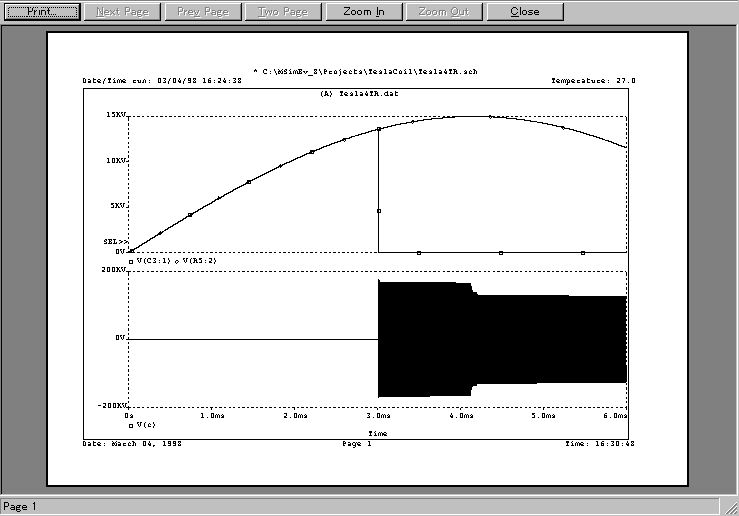Click the Temperature: 27.0 label
The image size is (739, 516).
[593, 80]
